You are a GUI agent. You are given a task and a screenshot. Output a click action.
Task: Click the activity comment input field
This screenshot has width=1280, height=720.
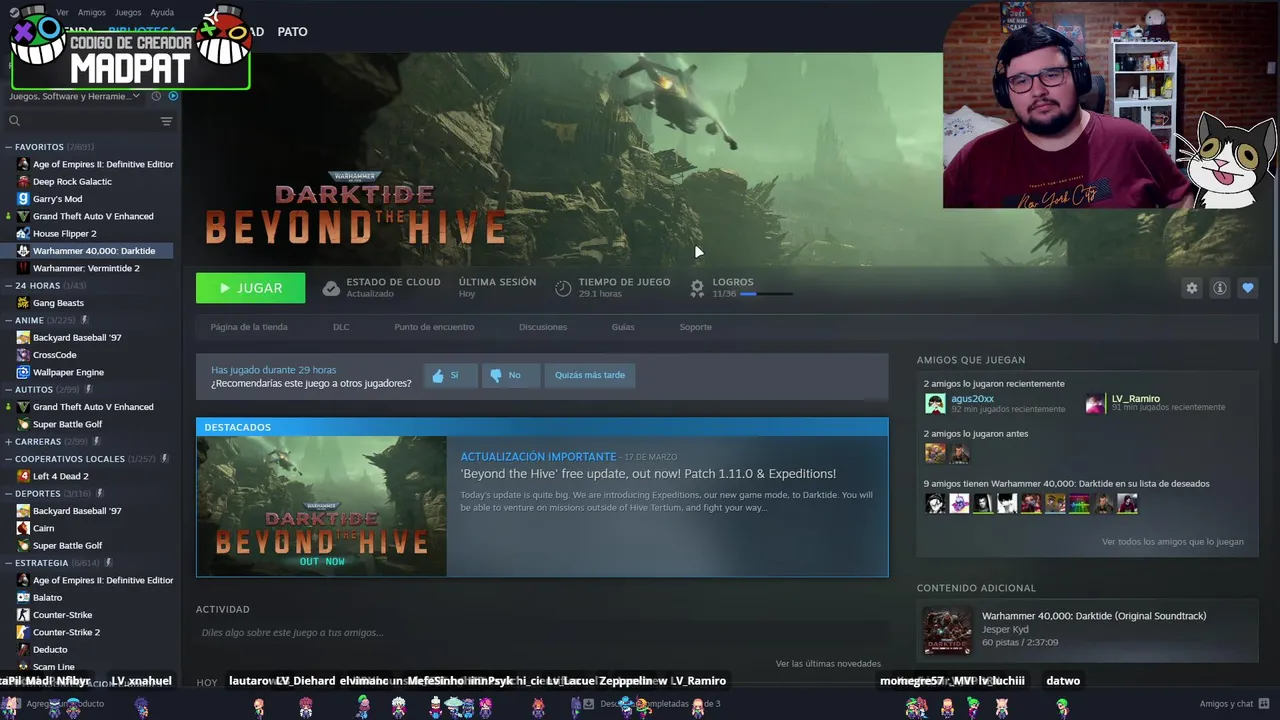coord(540,632)
